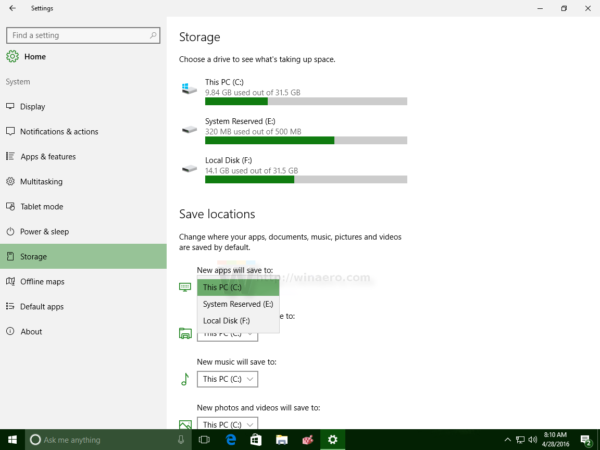
Task: Click the Cortana microphone icon
Action: 181,440
